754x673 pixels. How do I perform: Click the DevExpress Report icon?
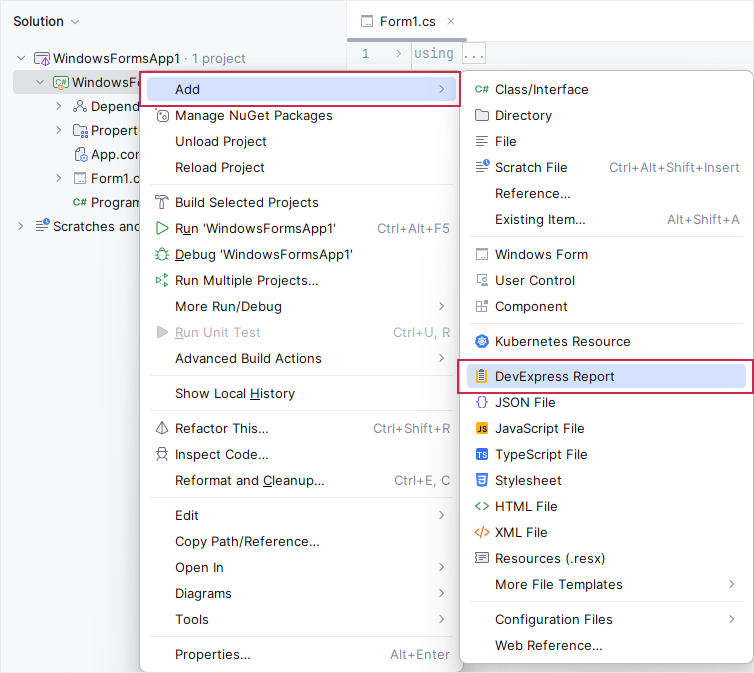point(481,376)
